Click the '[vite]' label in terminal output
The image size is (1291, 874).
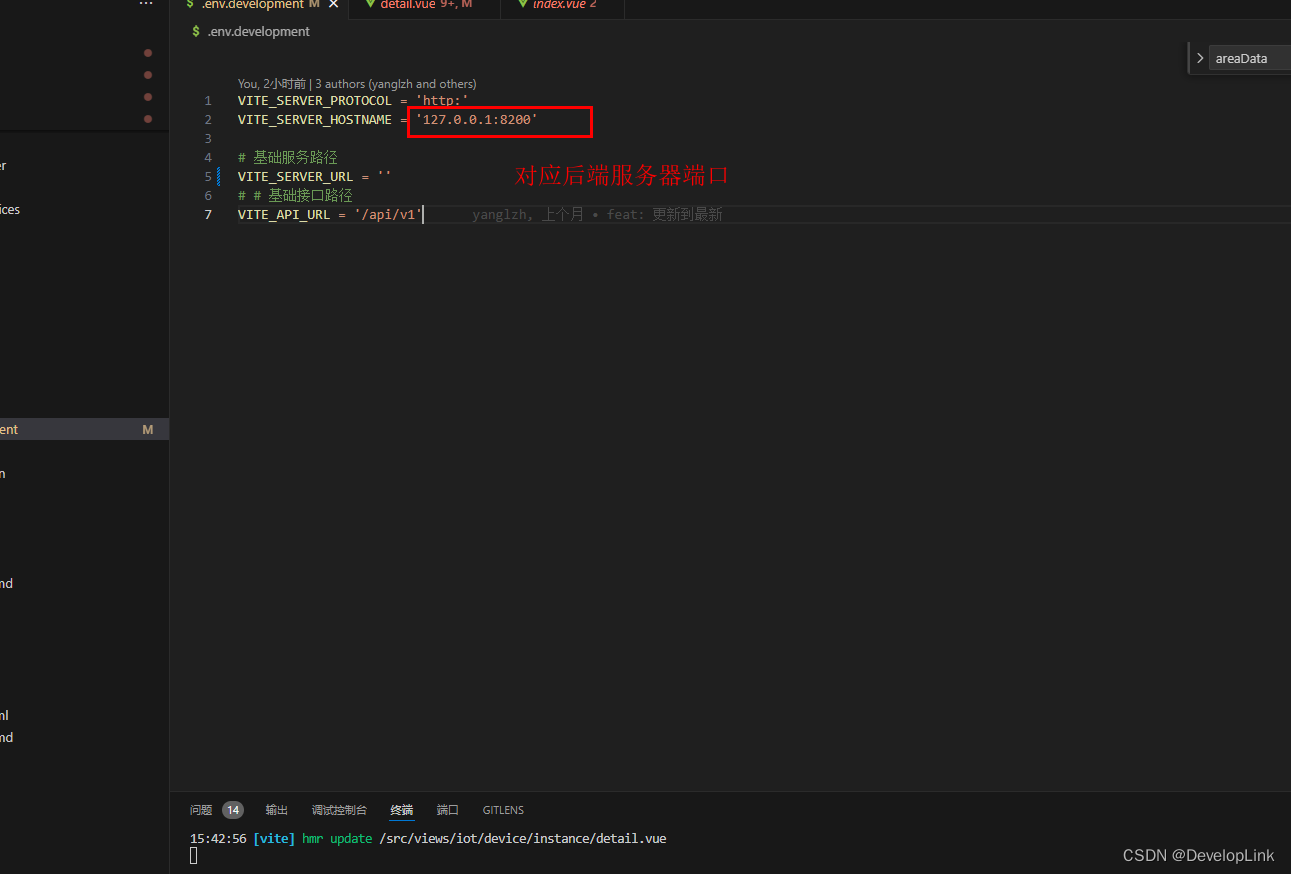click(x=275, y=839)
